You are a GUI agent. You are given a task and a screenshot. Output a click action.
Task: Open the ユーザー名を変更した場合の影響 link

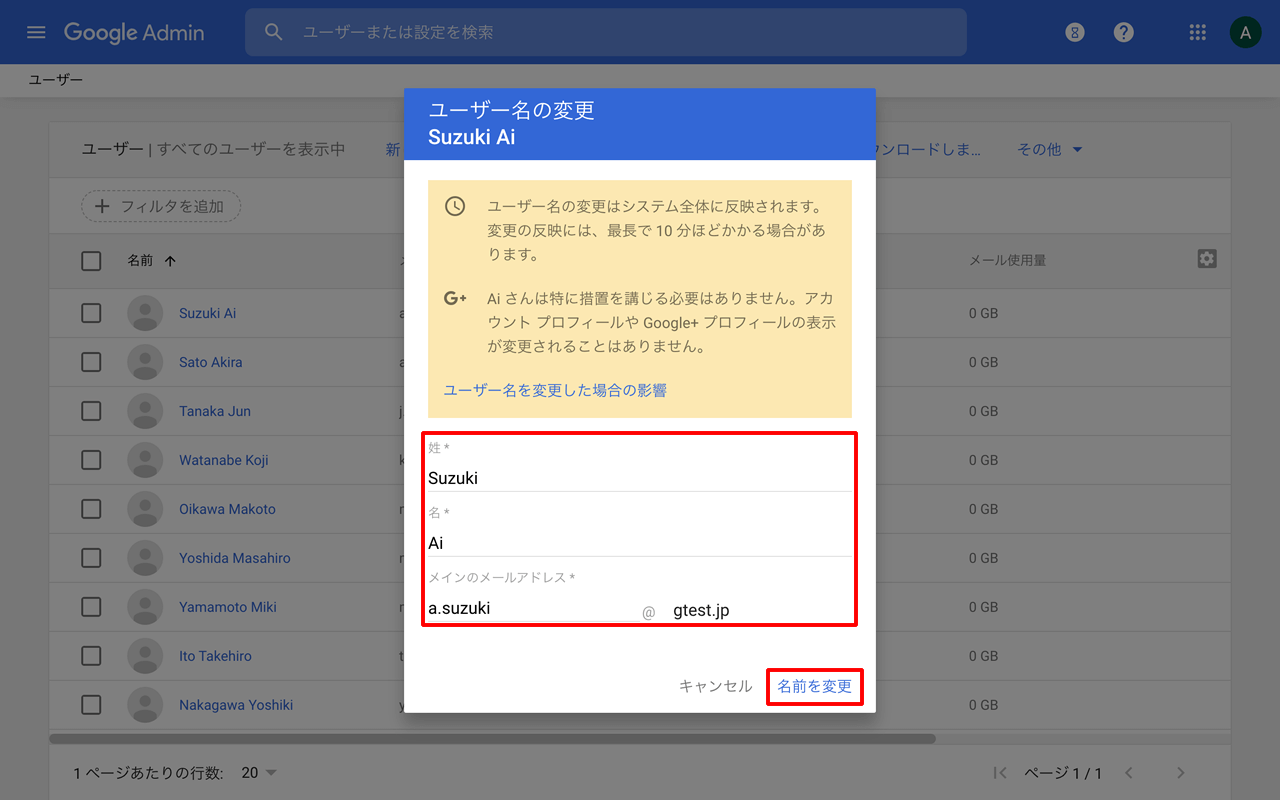[x=555, y=390]
